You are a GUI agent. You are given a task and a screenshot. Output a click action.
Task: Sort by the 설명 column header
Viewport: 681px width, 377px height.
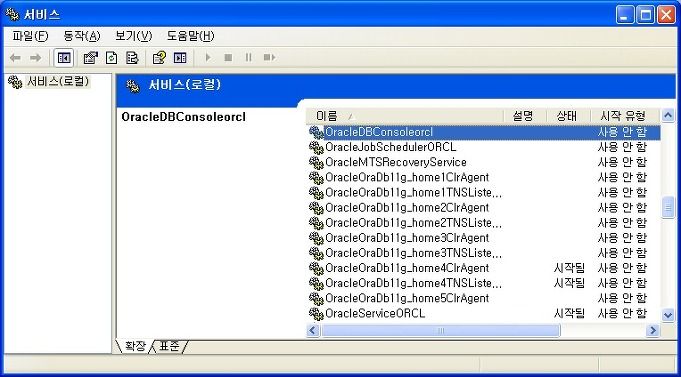(x=525, y=116)
